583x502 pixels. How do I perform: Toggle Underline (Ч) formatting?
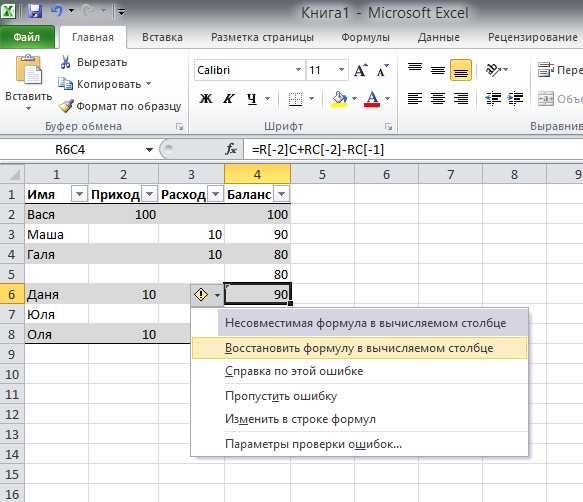[x=252, y=99]
